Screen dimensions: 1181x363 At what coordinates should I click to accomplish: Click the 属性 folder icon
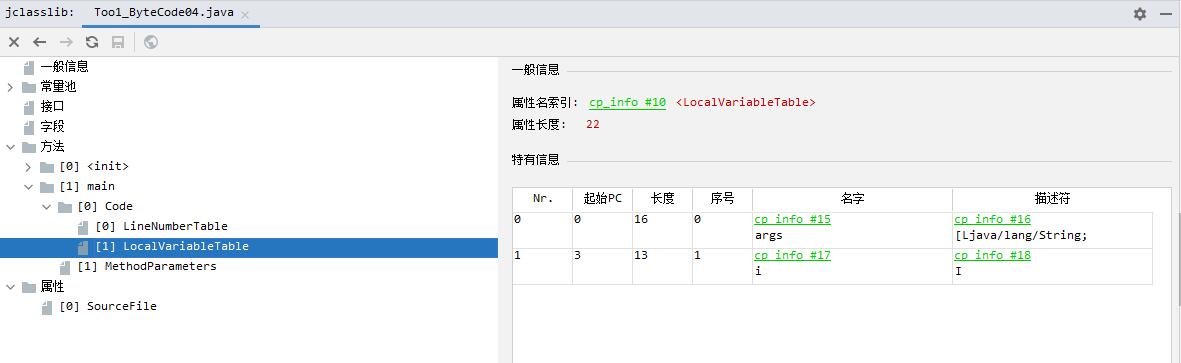29,287
